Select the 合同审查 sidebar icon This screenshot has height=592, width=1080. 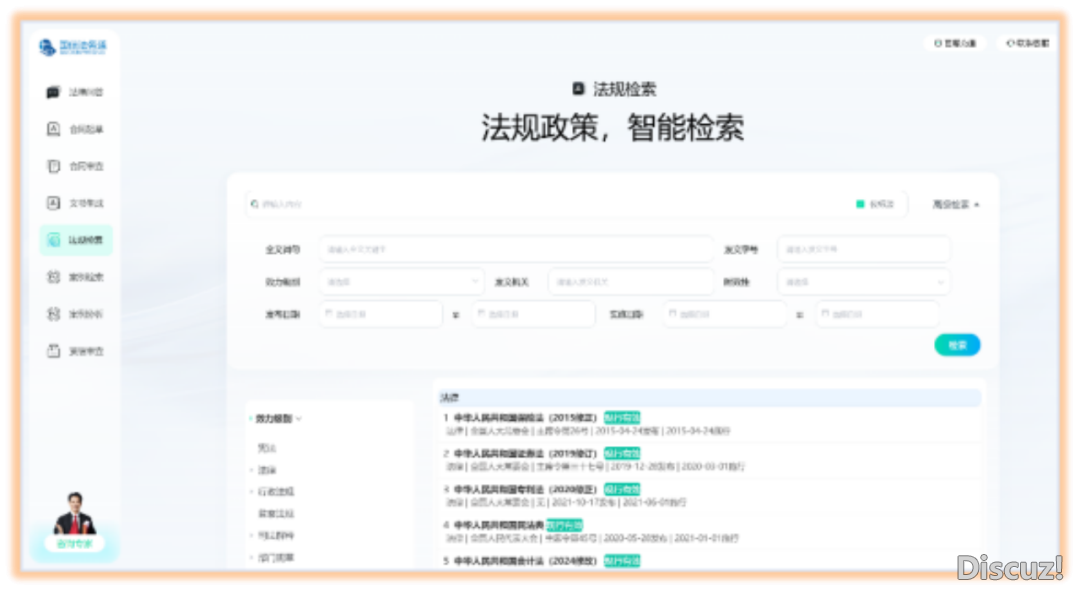[54, 166]
